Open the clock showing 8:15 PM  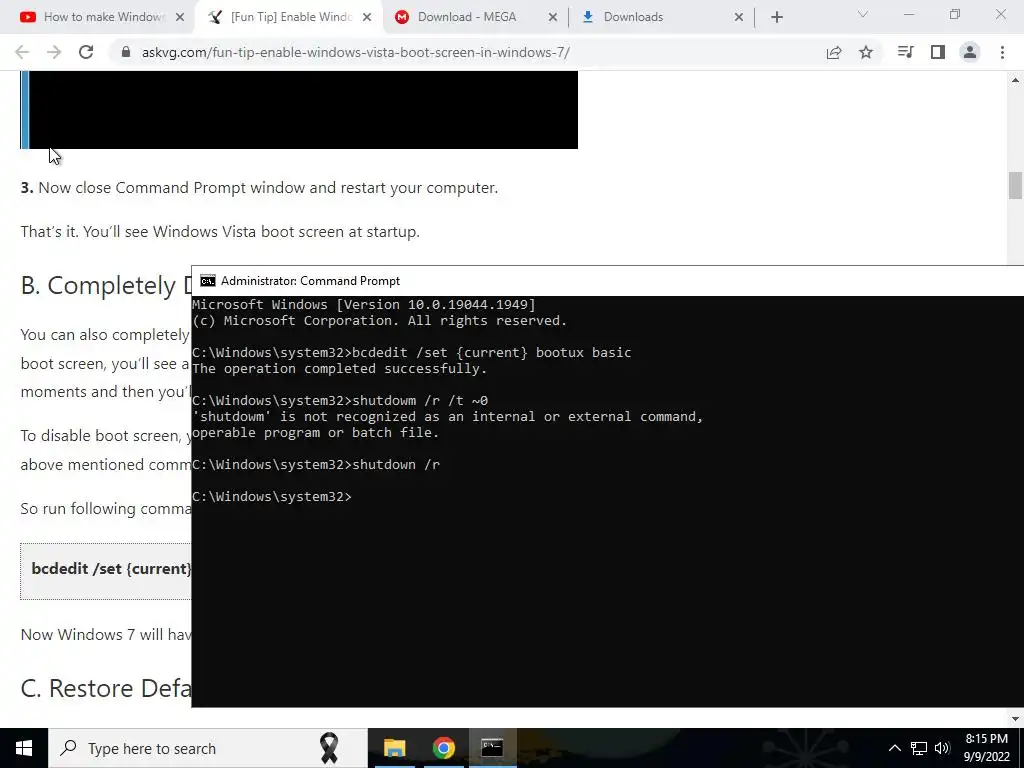pyautogui.click(x=986, y=748)
